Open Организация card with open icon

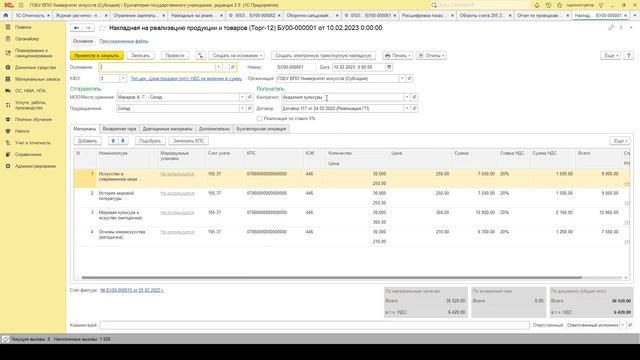(409, 78)
